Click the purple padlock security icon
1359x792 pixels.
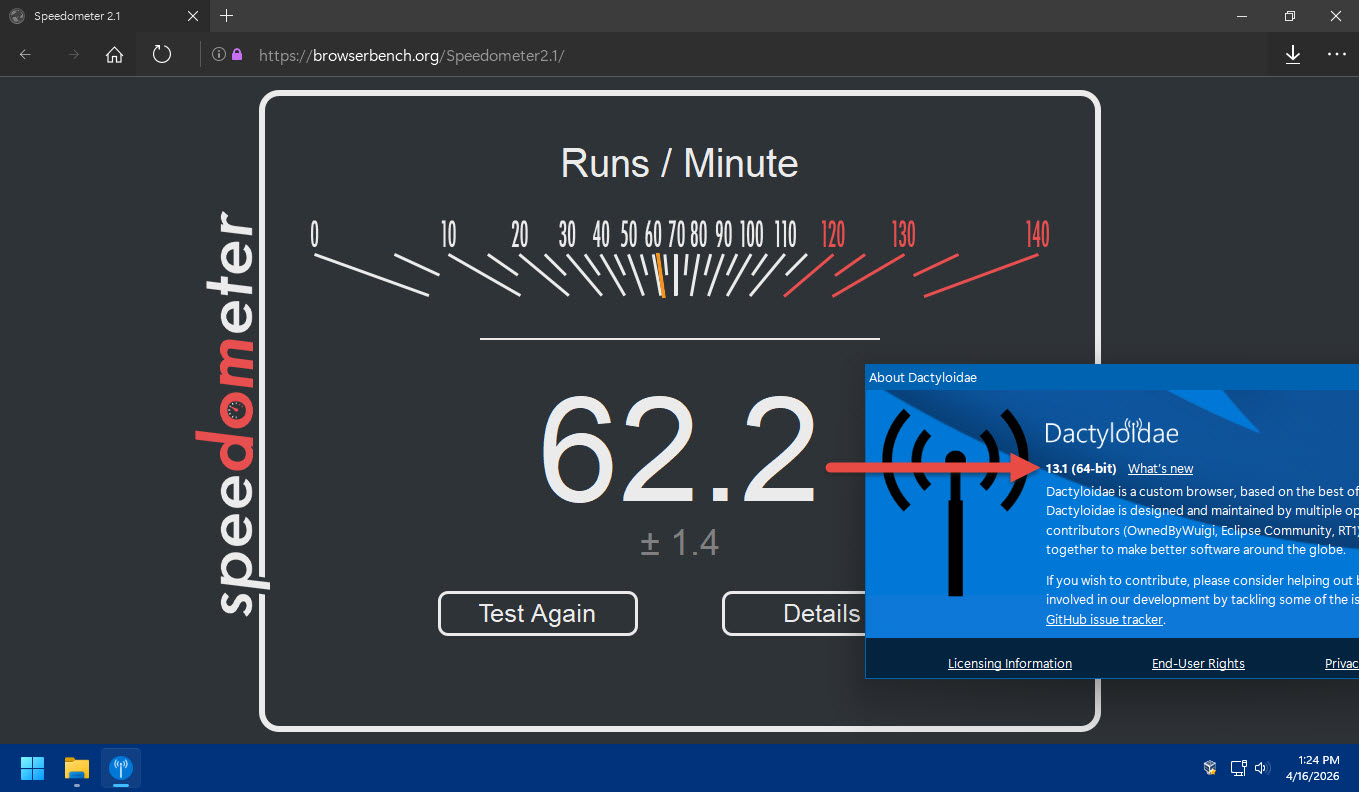click(x=237, y=55)
